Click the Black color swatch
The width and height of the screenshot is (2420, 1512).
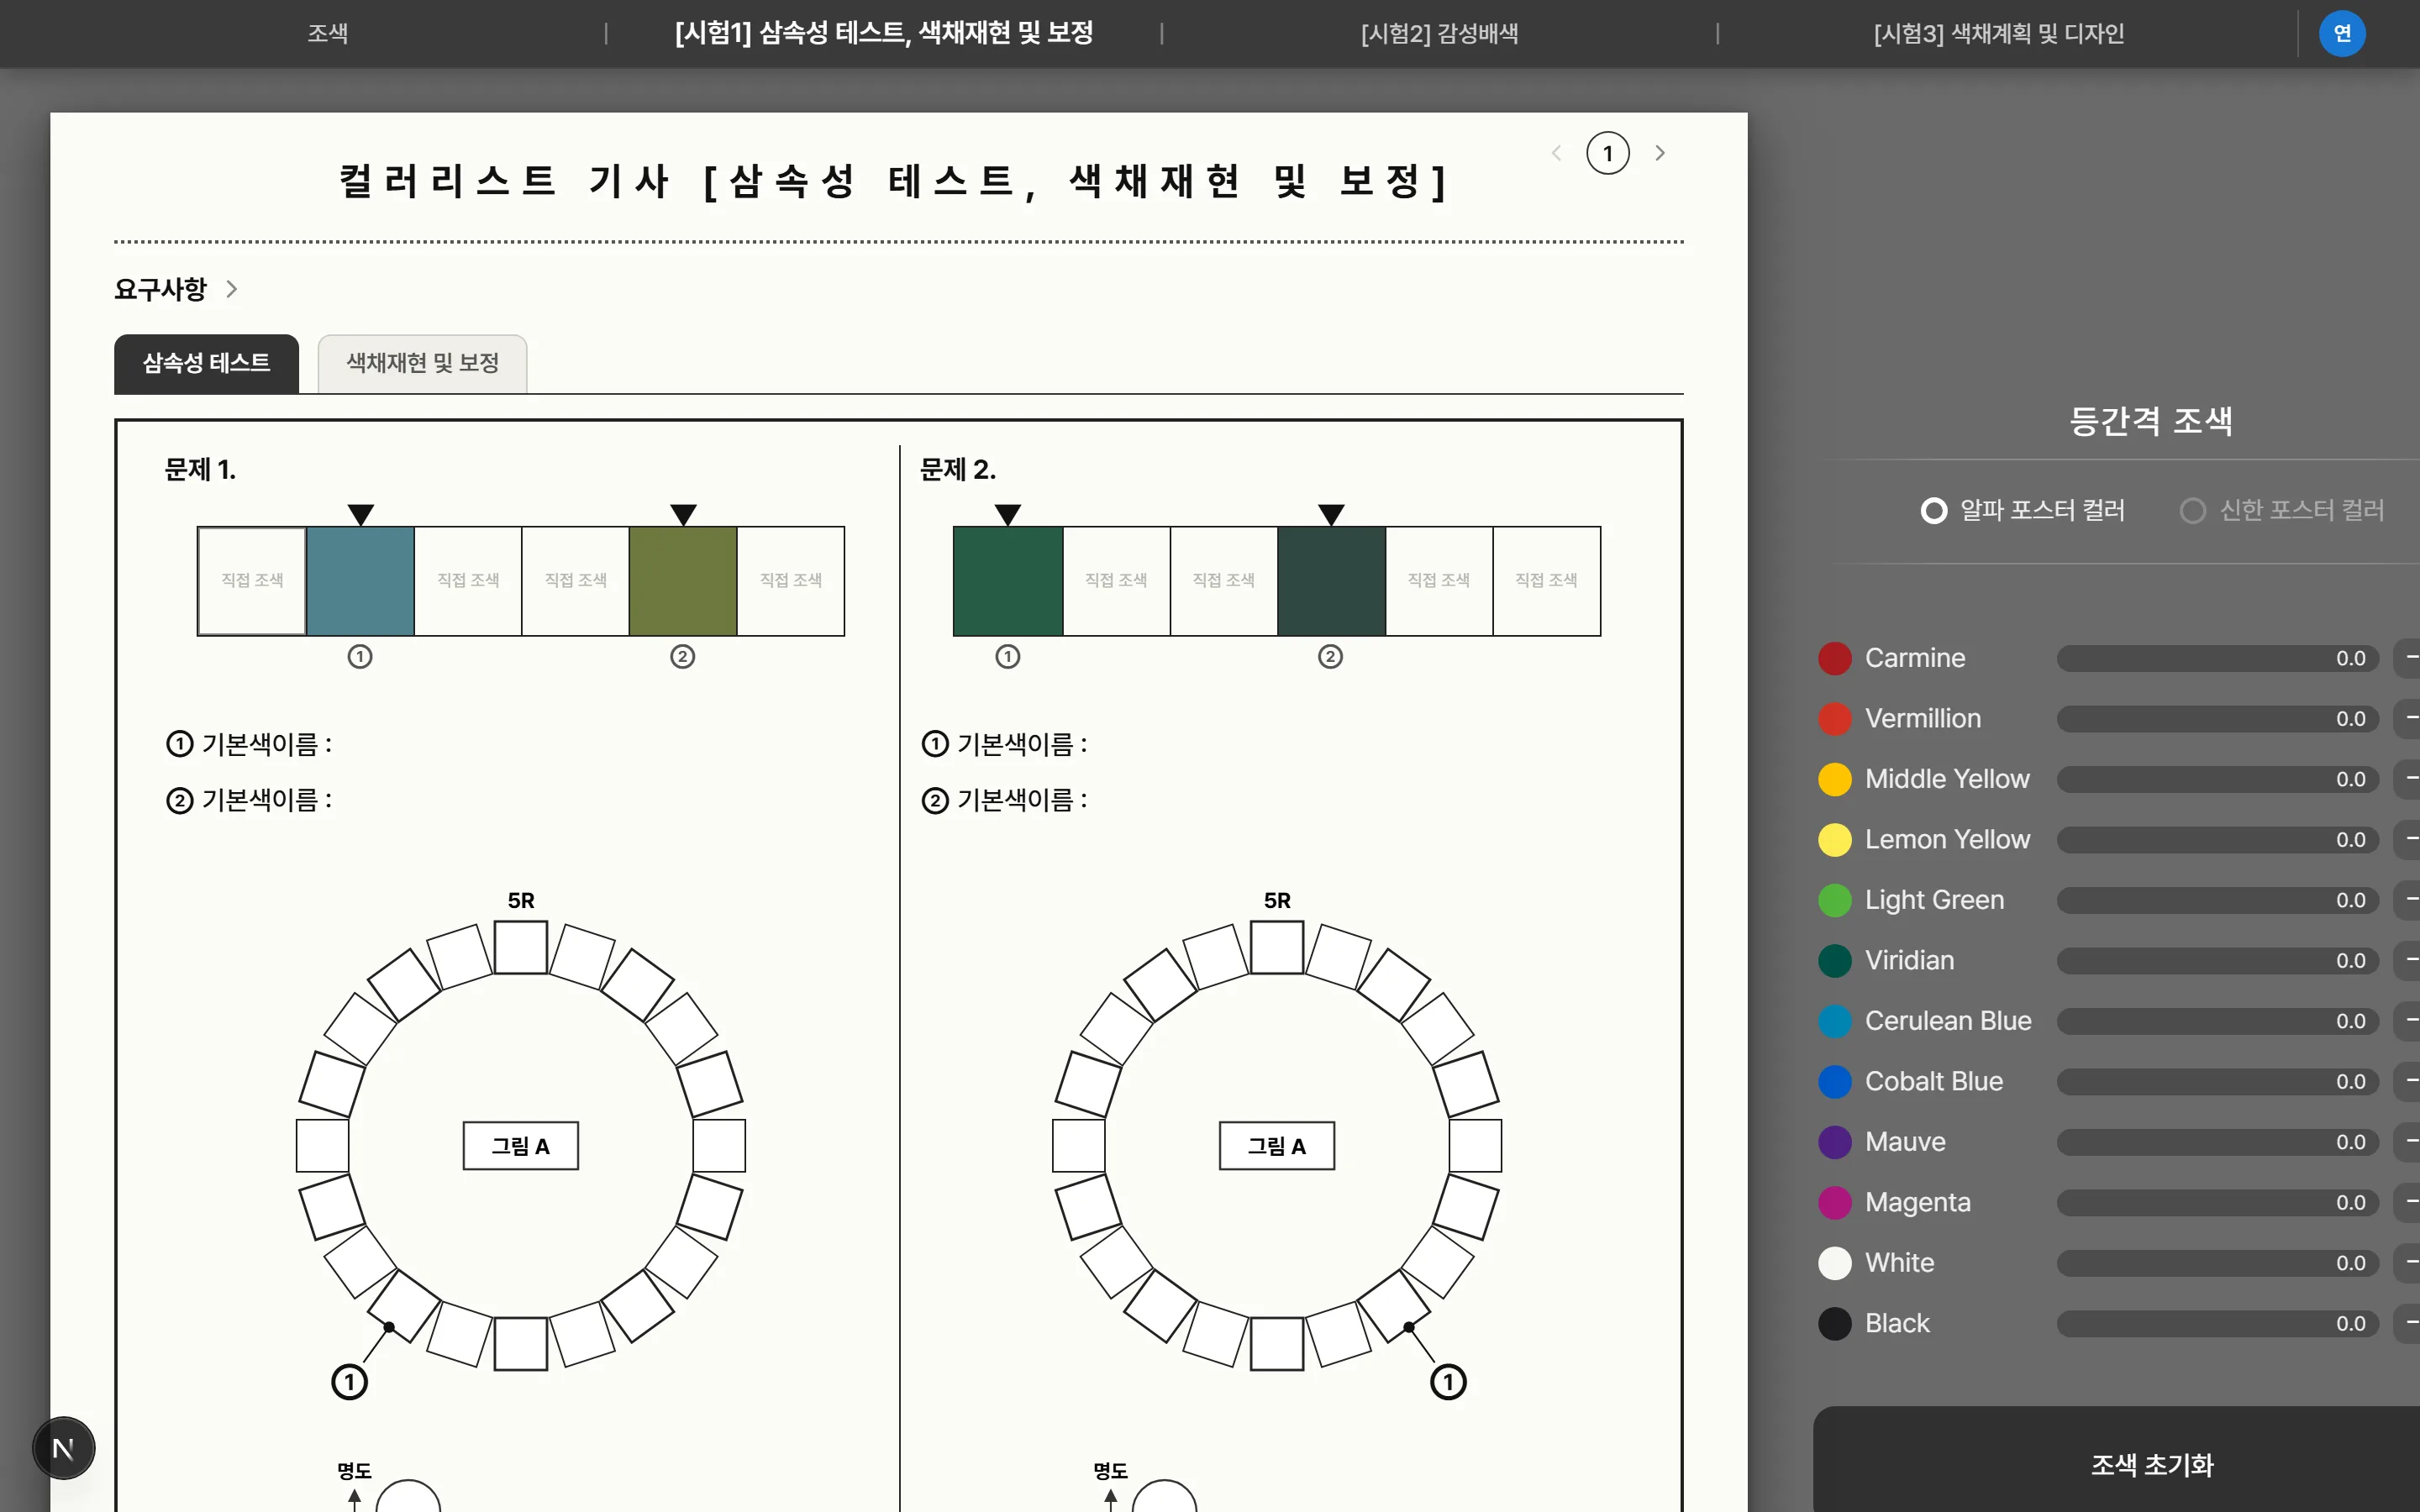click(1835, 1324)
